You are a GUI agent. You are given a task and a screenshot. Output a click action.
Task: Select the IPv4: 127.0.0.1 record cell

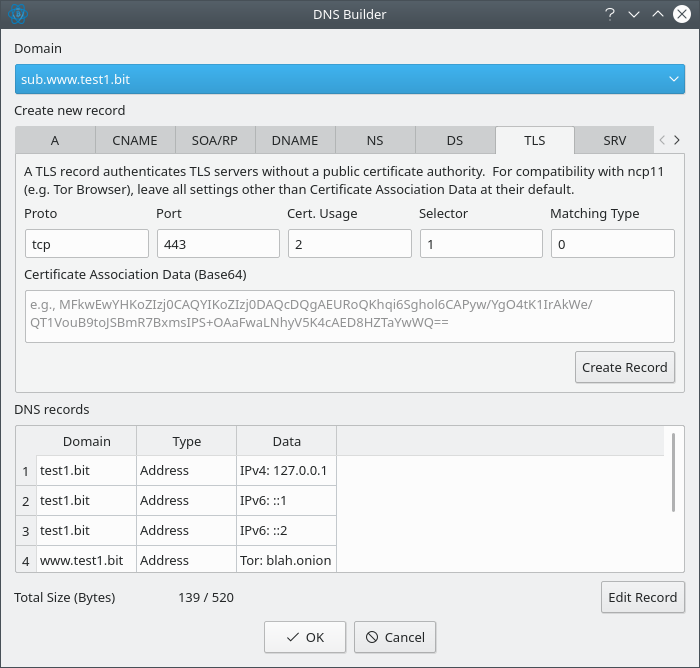click(x=286, y=470)
